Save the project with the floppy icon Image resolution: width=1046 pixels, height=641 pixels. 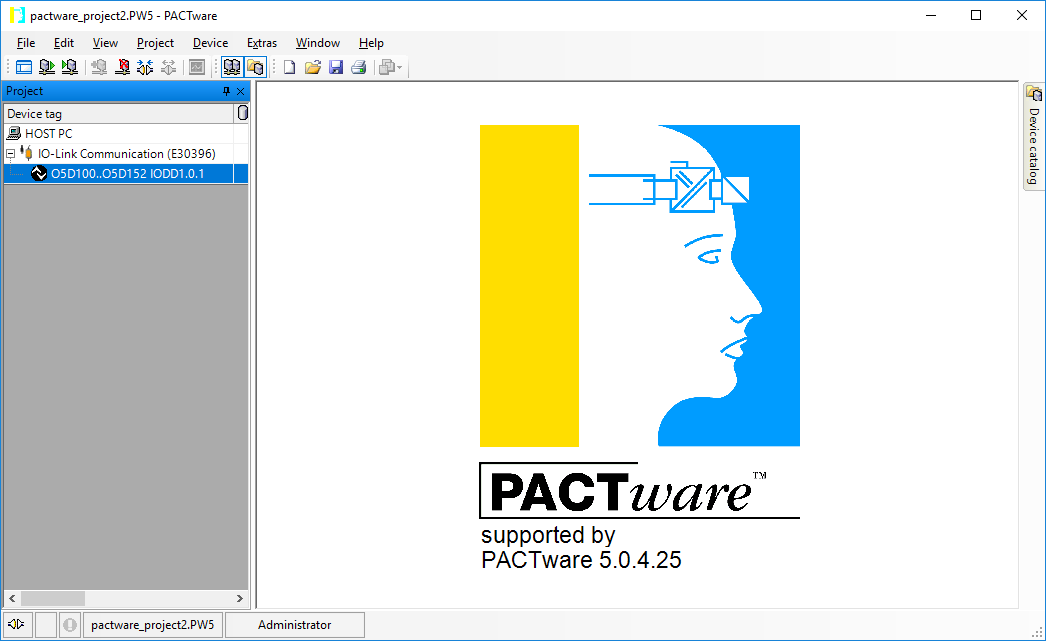pos(336,67)
